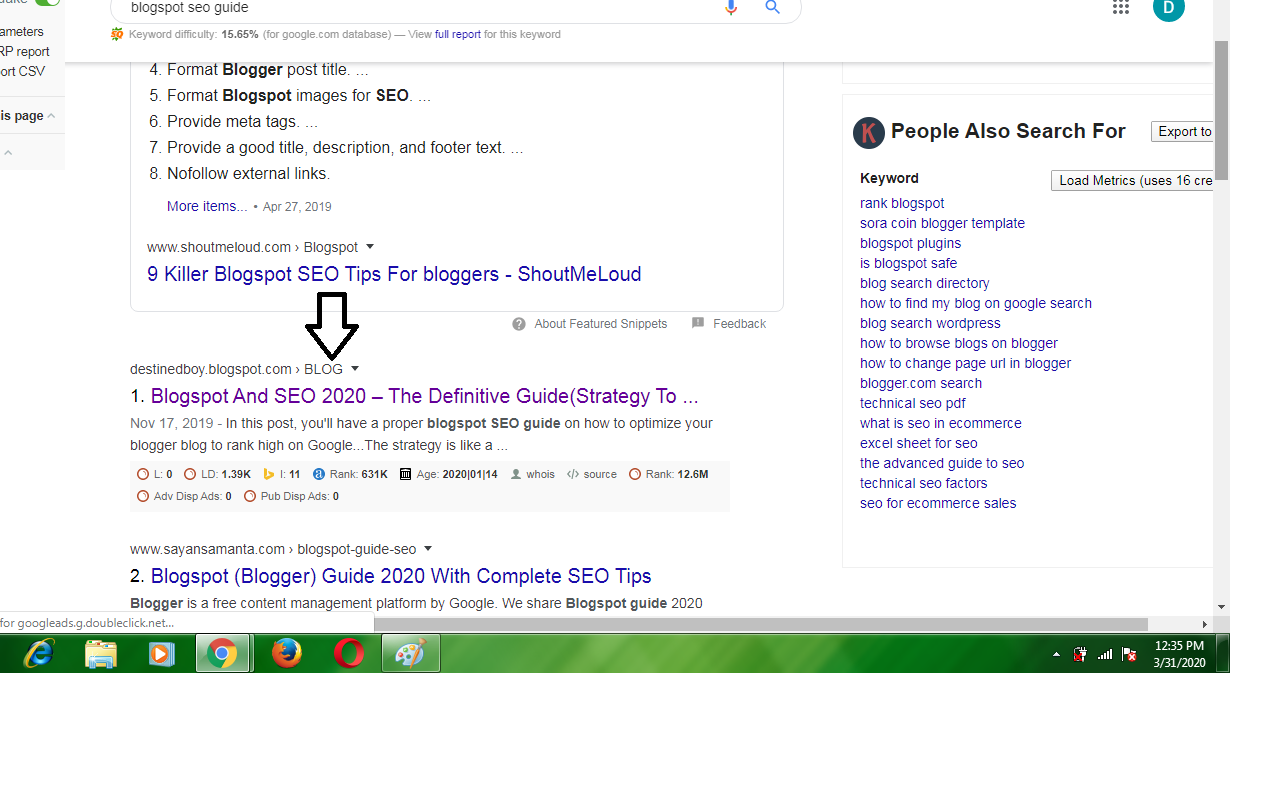Image resolution: width=1280 pixels, height=800 pixels.
Task: Open the Google account avatar 'D'
Action: coord(1168,8)
